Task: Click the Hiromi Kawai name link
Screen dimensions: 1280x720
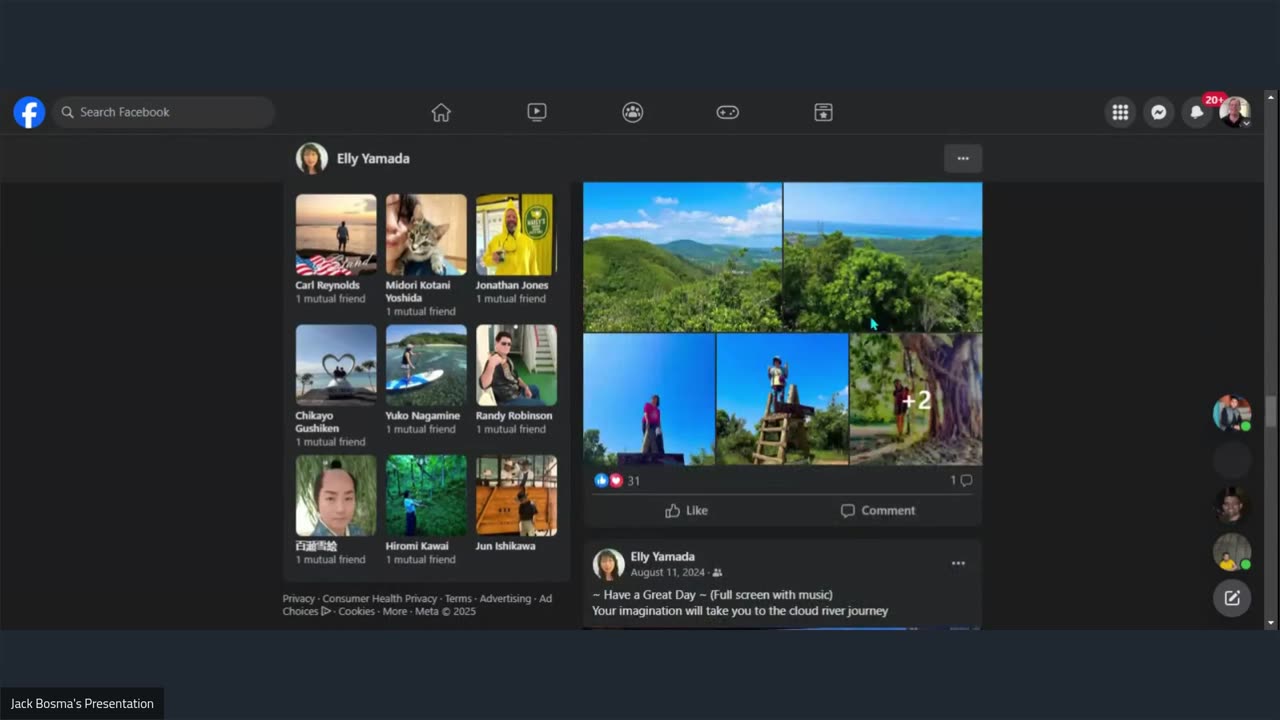Action: [417, 546]
